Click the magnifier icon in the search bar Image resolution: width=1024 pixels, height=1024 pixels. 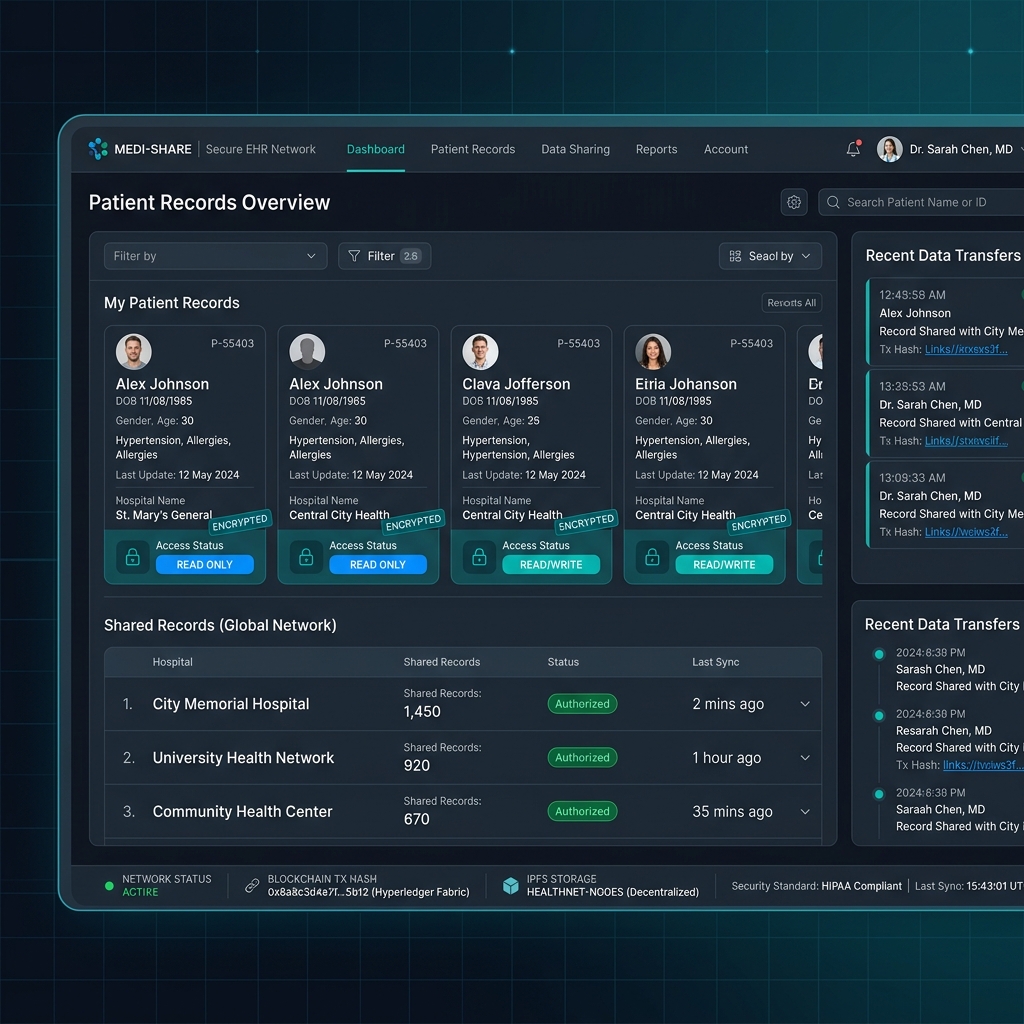[x=832, y=201]
